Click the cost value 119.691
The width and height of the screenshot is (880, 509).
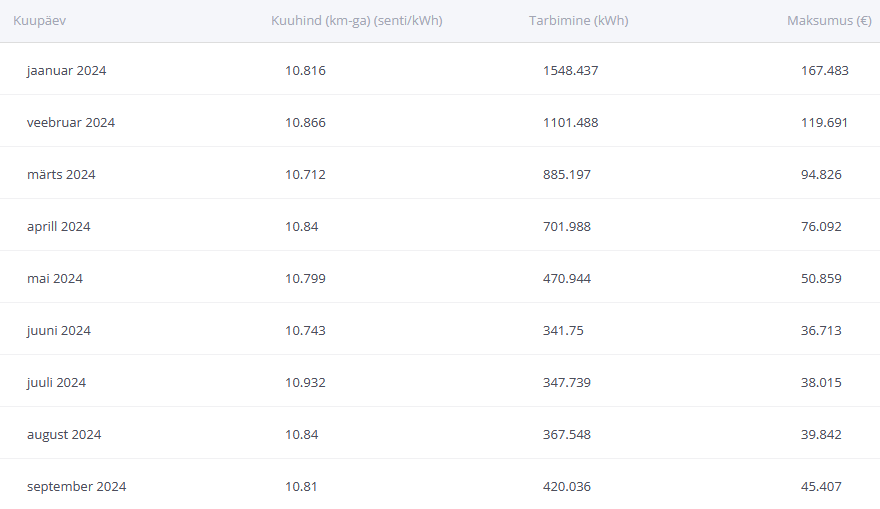tap(824, 123)
